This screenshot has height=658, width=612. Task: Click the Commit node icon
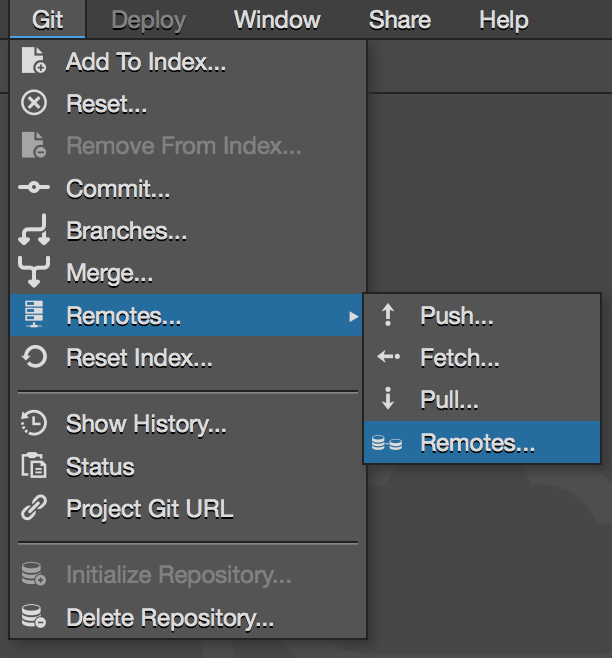tap(34, 188)
